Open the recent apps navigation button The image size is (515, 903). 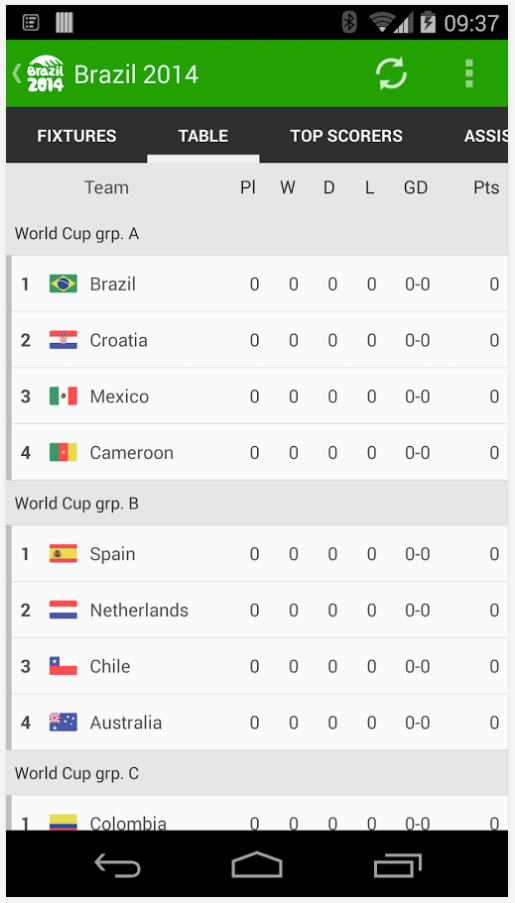coord(397,866)
